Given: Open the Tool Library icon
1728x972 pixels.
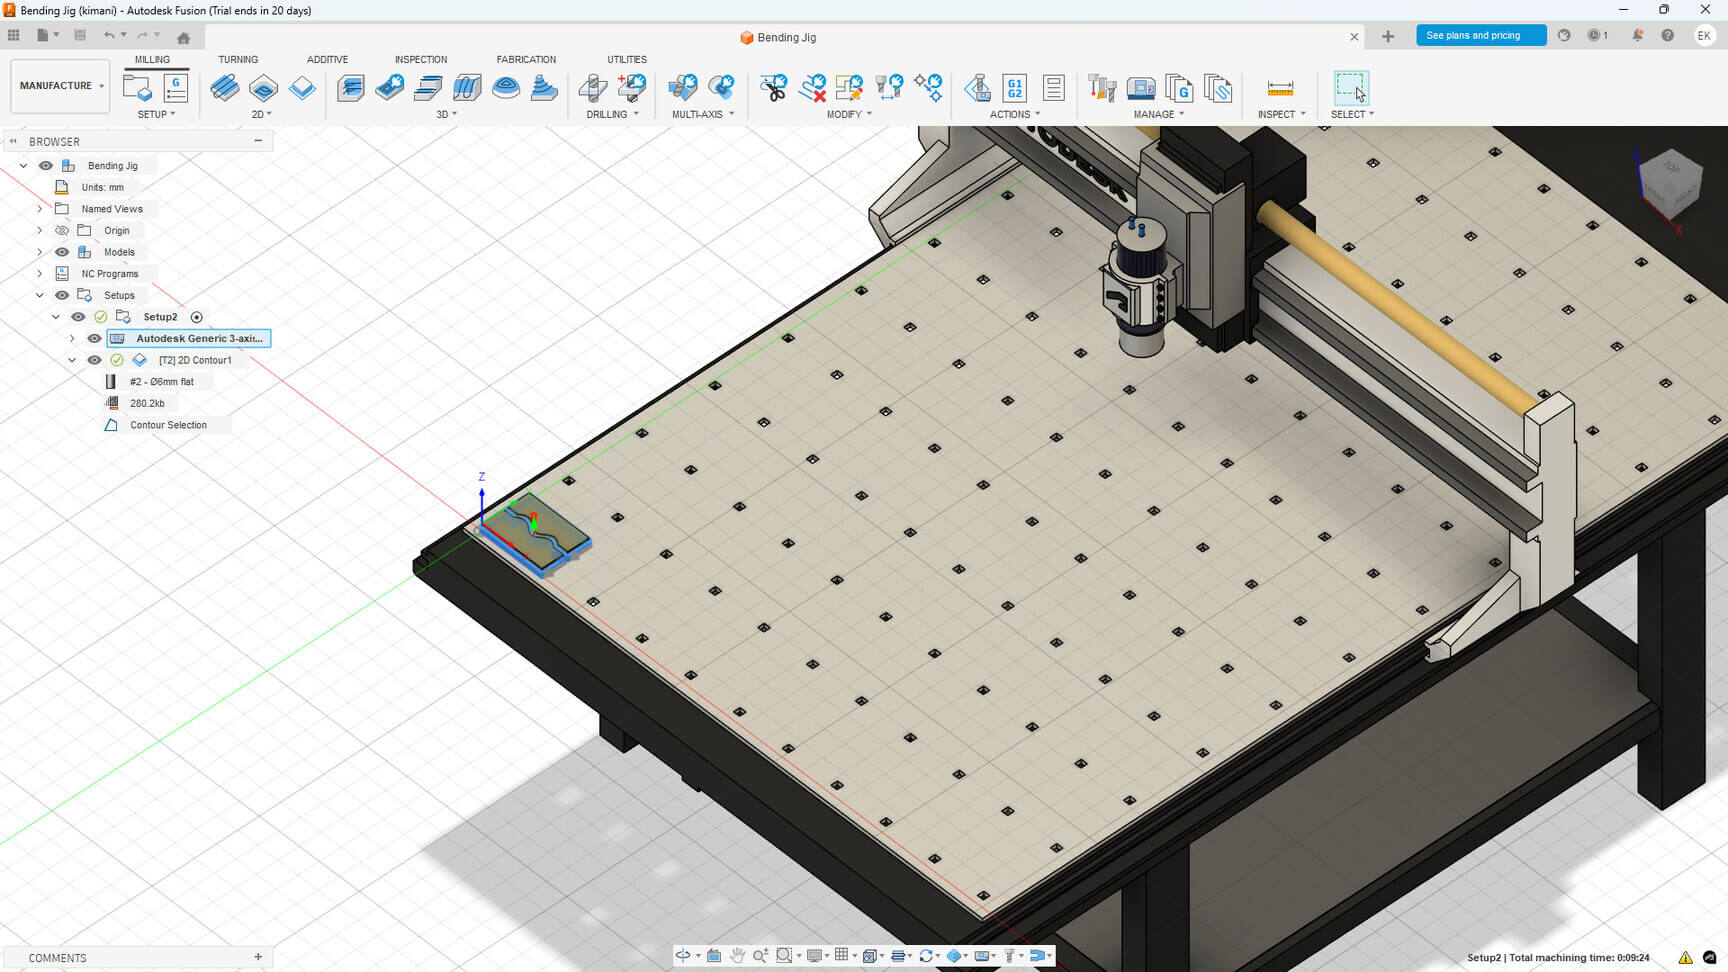Looking at the screenshot, I should pos(1102,88).
